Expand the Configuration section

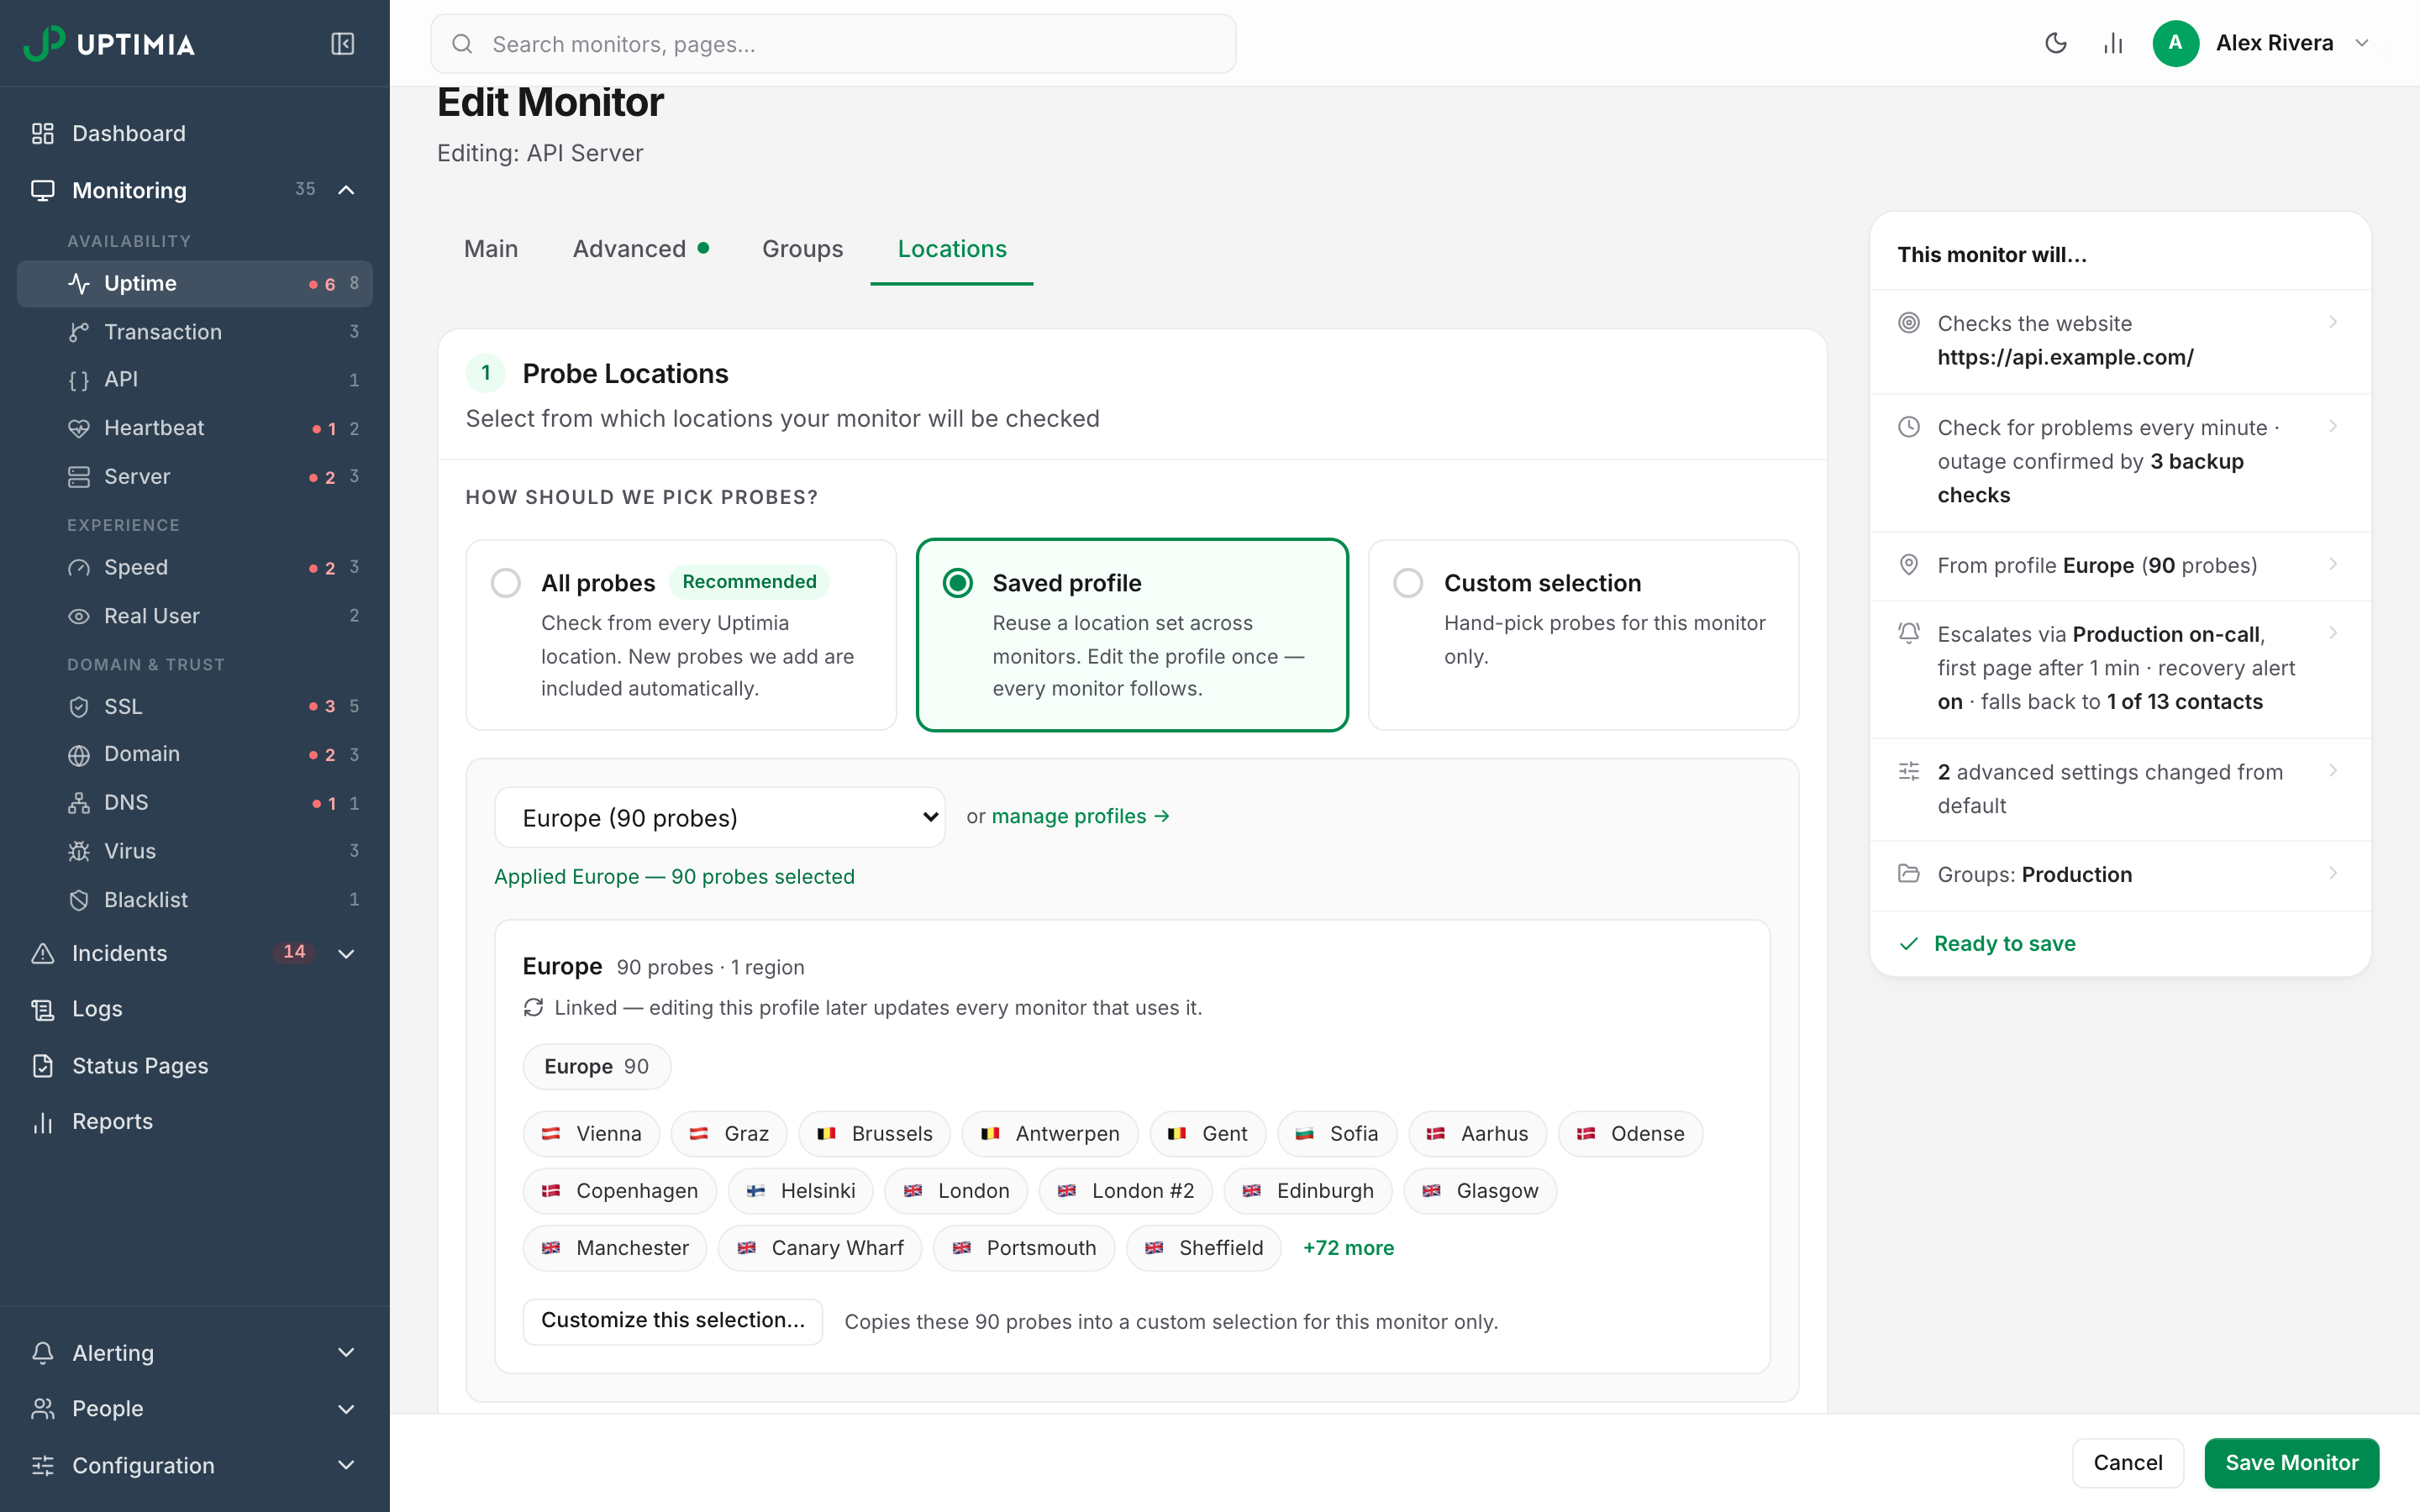tap(346, 1465)
